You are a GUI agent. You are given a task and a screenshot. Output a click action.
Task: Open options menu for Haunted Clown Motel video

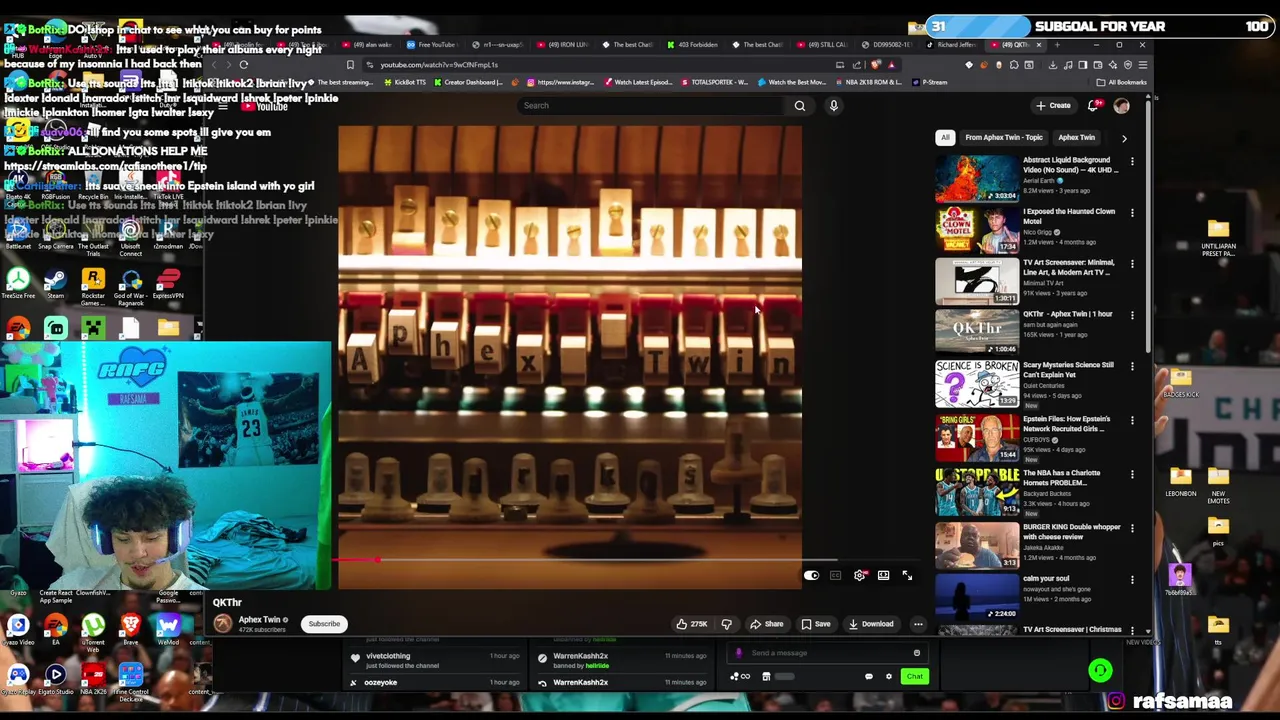1132,213
